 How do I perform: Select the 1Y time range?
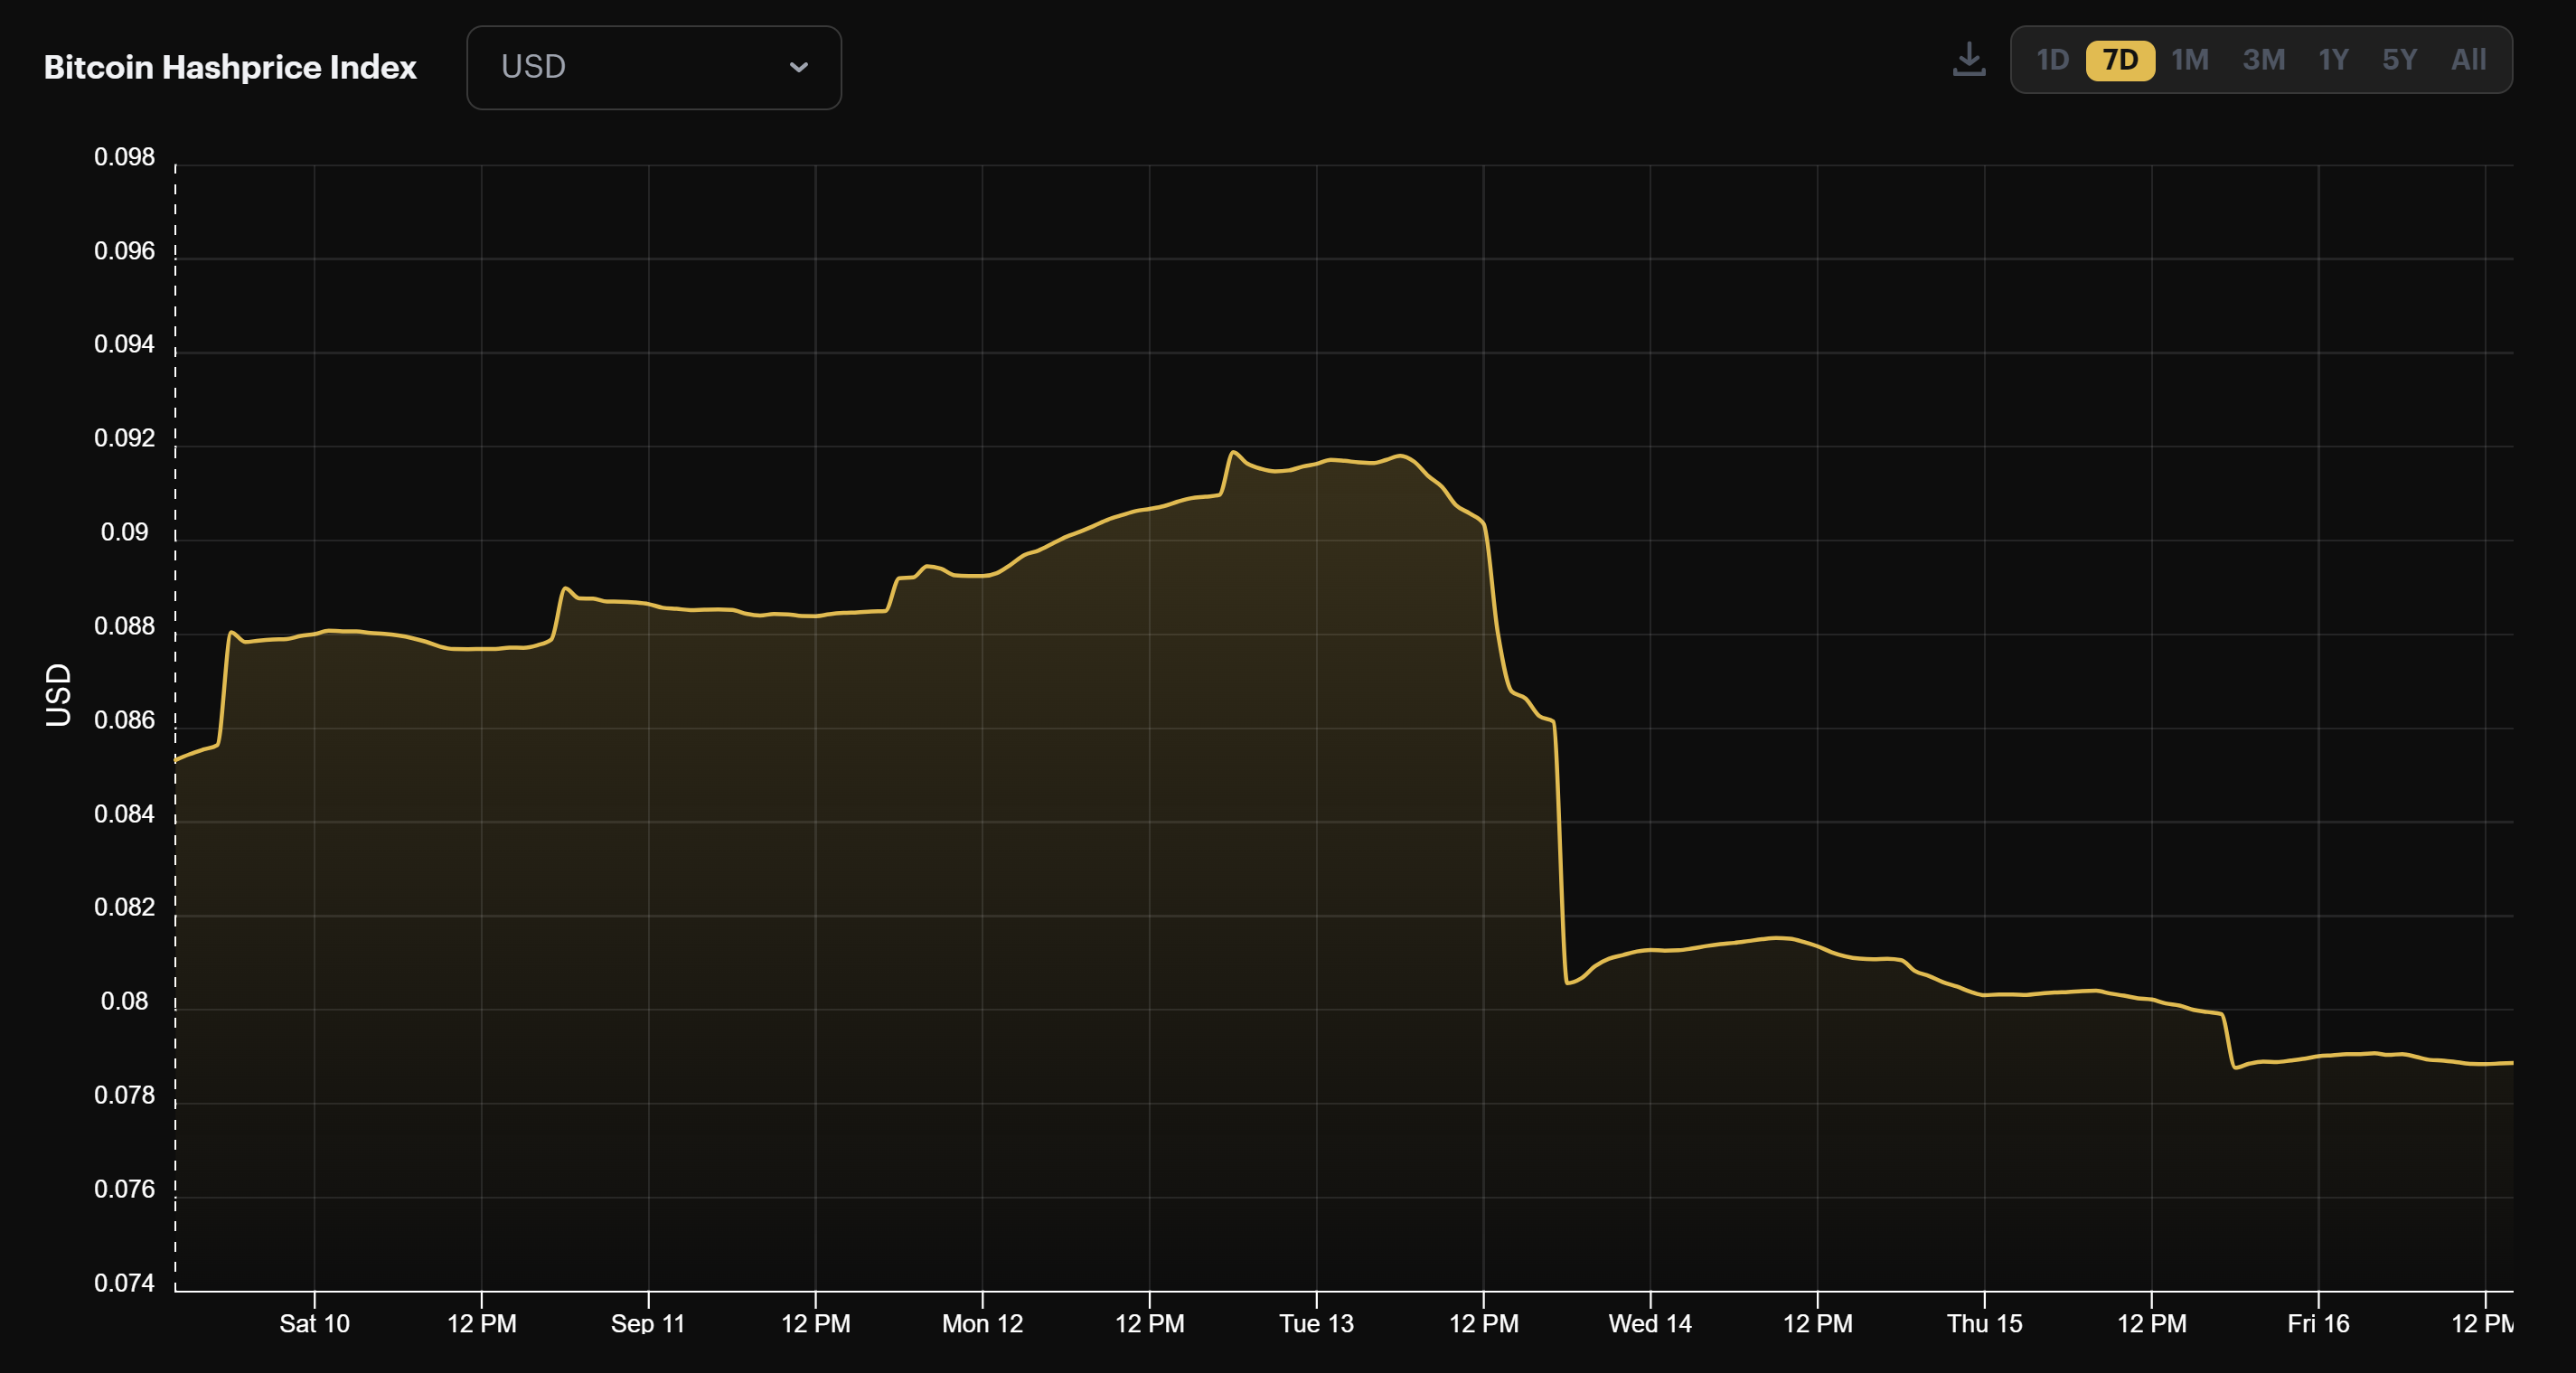(x=2334, y=60)
